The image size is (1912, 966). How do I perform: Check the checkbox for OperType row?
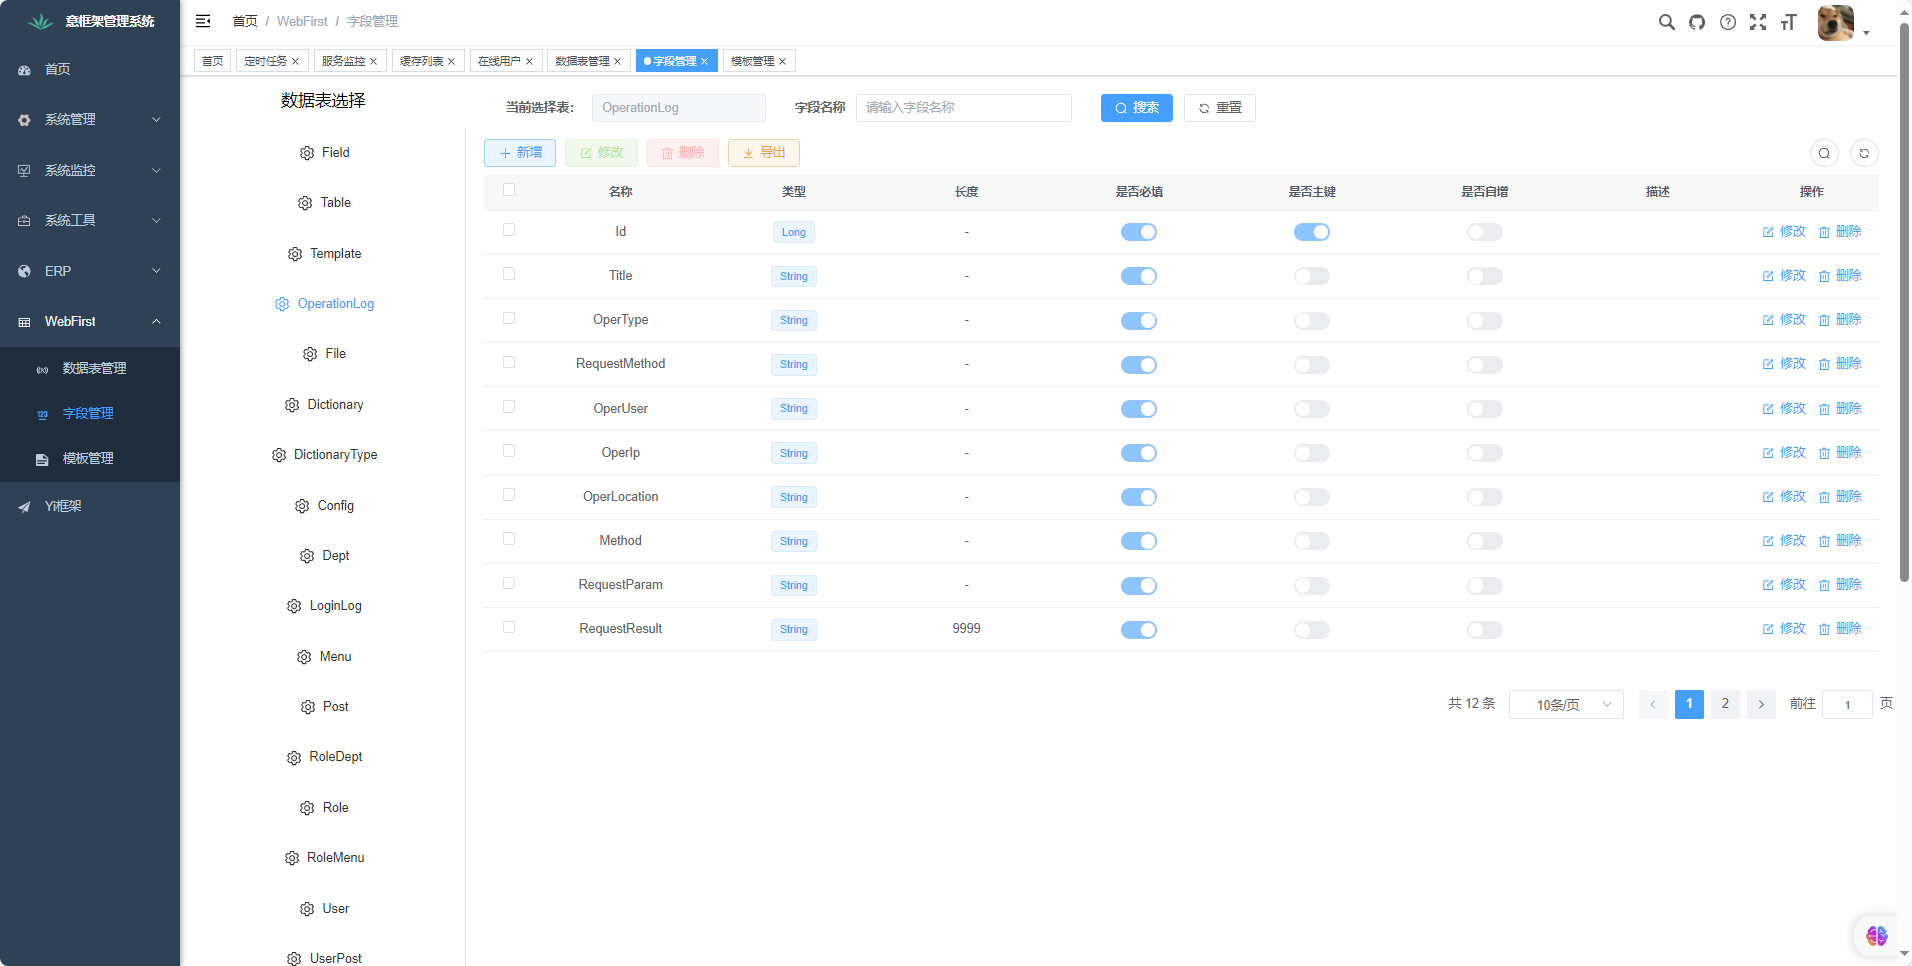coord(509,318)
